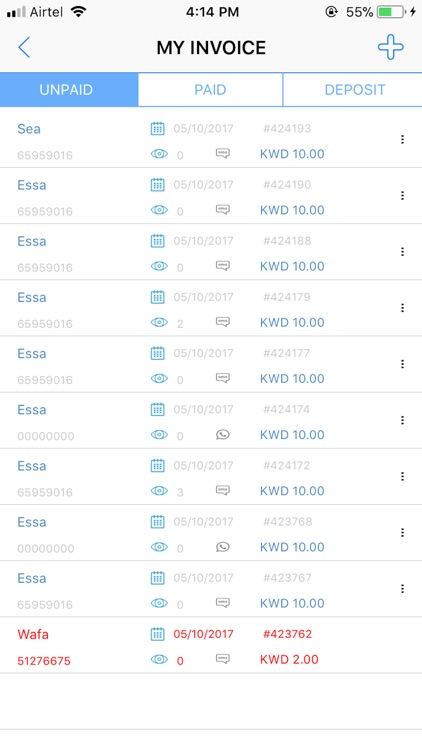
Task: Click the SMS icon on Wafa's invoice
Action: [222, 659]
